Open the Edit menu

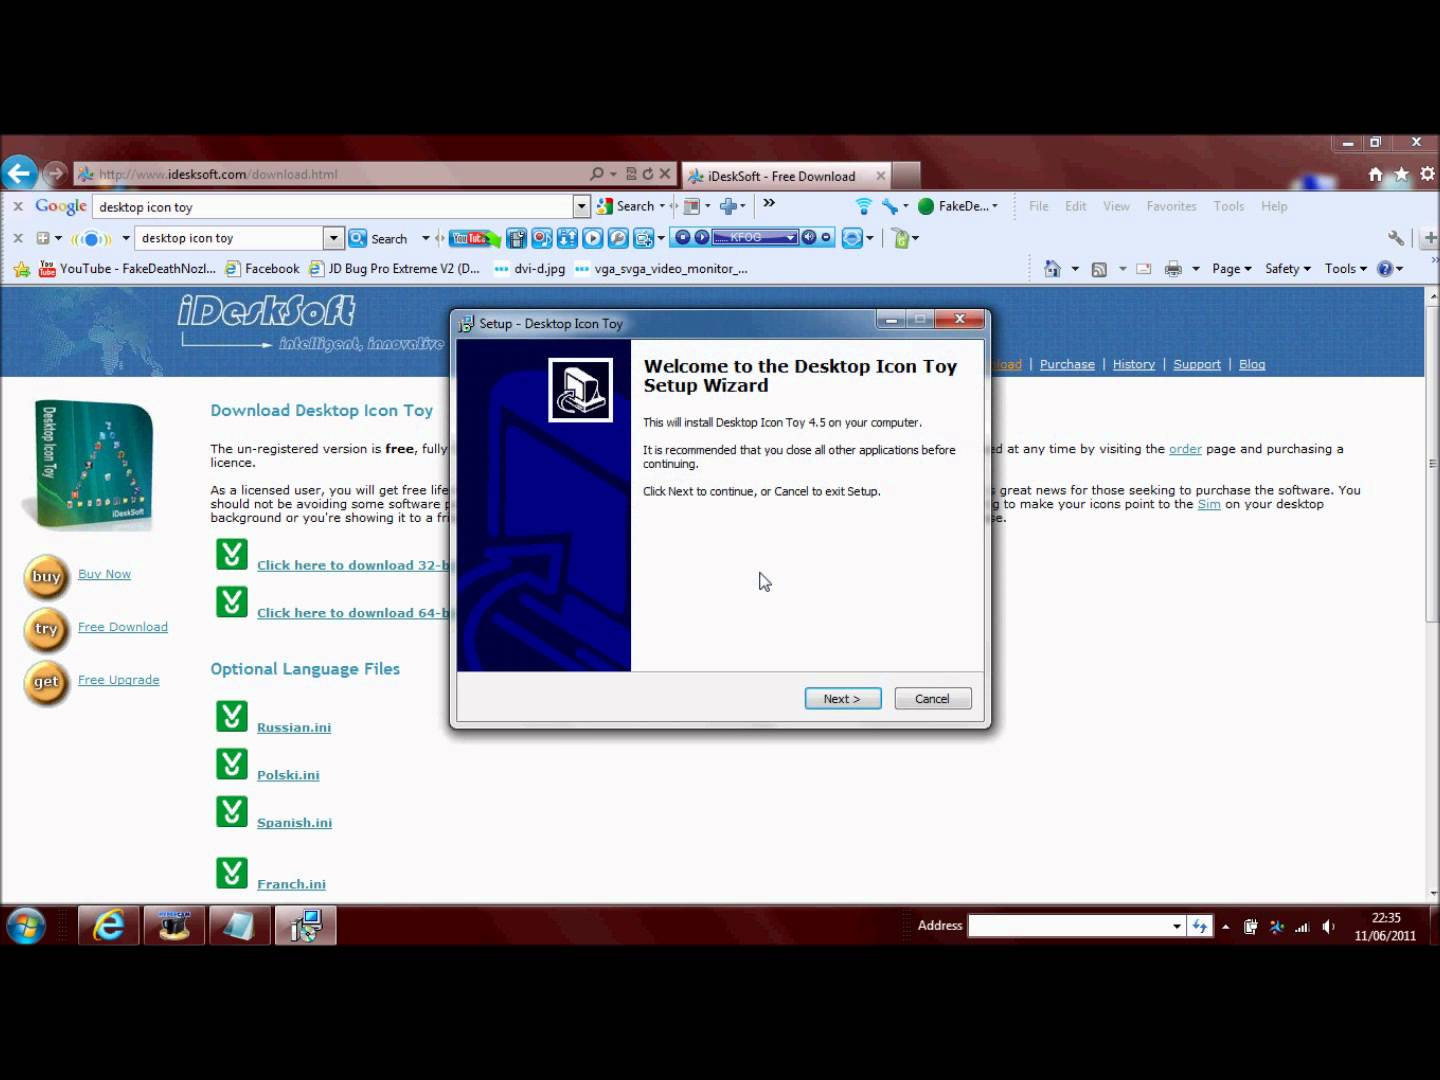pos(1076,206)
